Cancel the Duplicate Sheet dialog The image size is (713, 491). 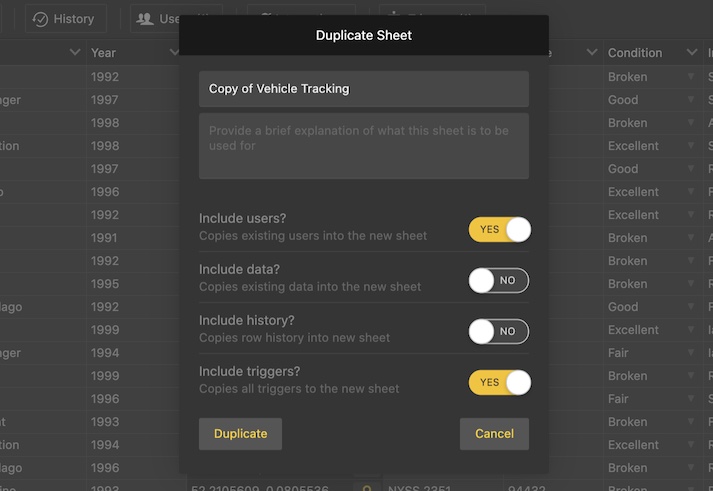coord(494,433)
